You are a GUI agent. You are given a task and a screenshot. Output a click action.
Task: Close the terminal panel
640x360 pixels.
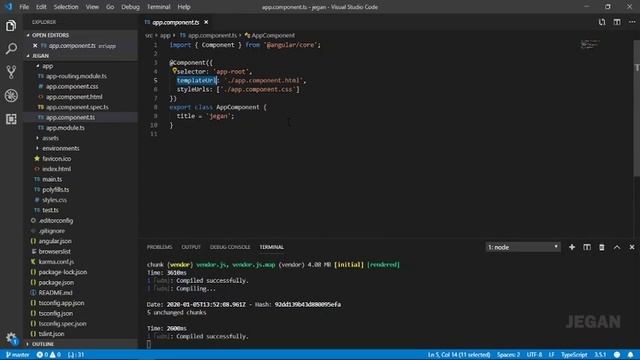(x=632, y=247)
